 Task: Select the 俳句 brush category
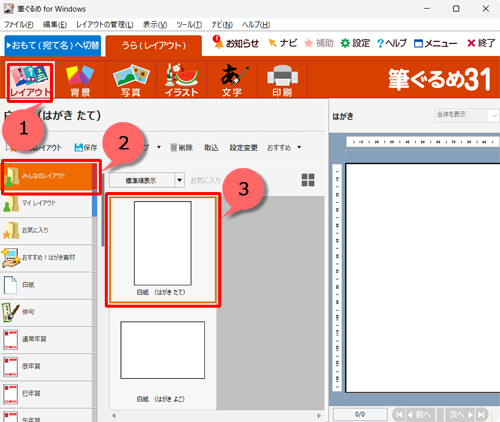[x=47, y=312]
